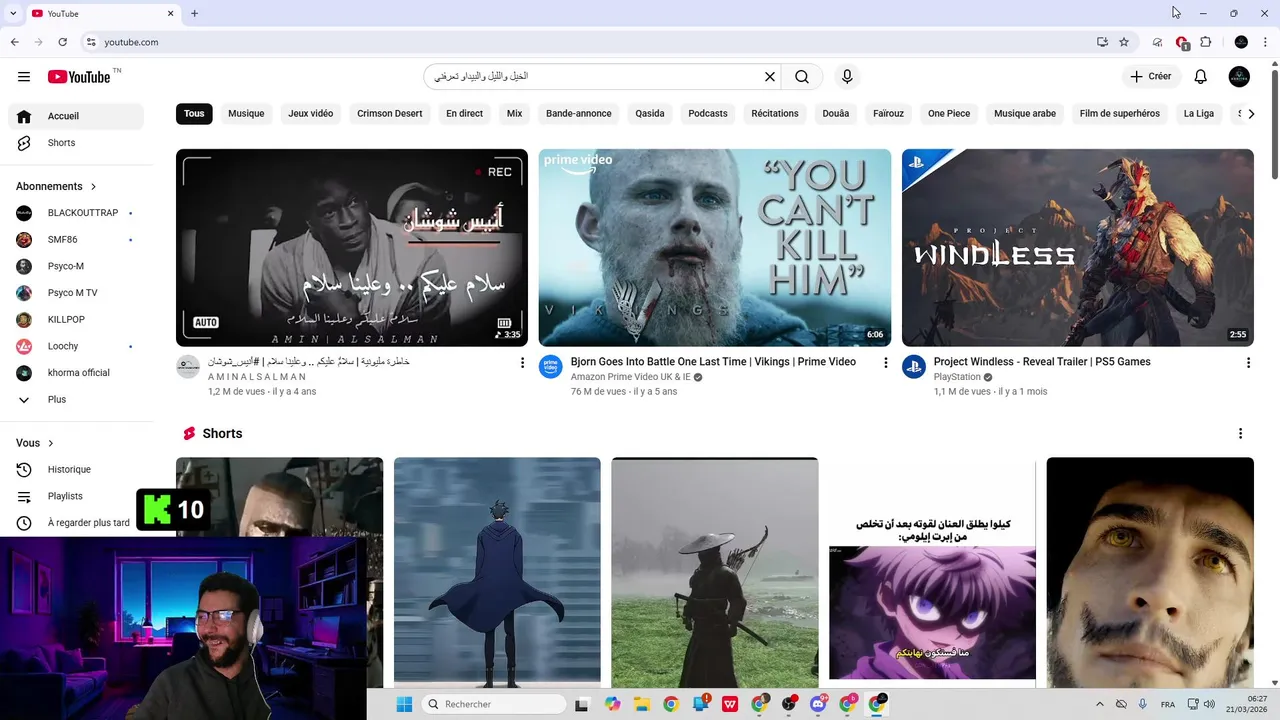1280x720 pixels.
Task: Open the tab search dropdown arrow
Action: [x=13, y=14]
